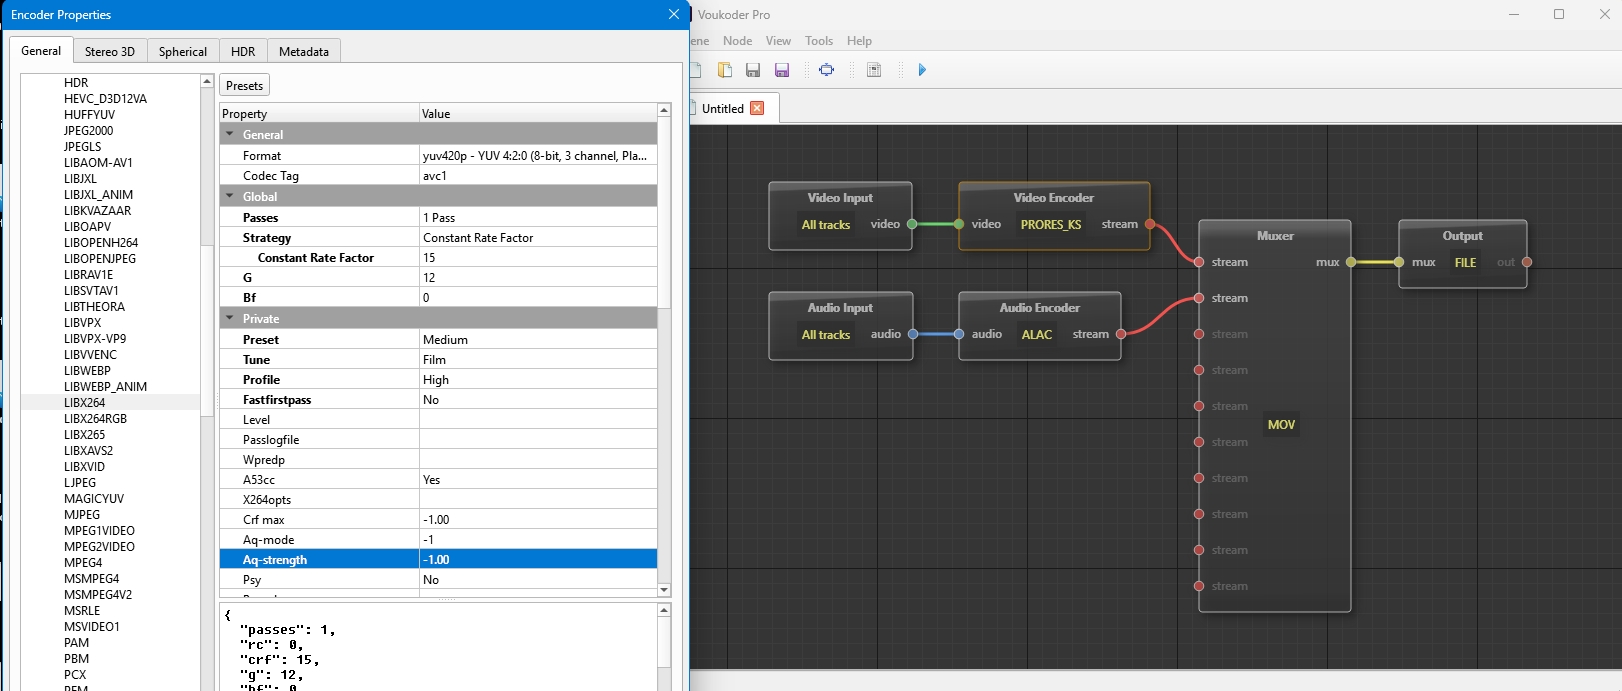Image resolution: width=1622 pixels, height=691 pixels.
Task: Click the JSON preview scroll-up arrow
Action: pos(664,610)
